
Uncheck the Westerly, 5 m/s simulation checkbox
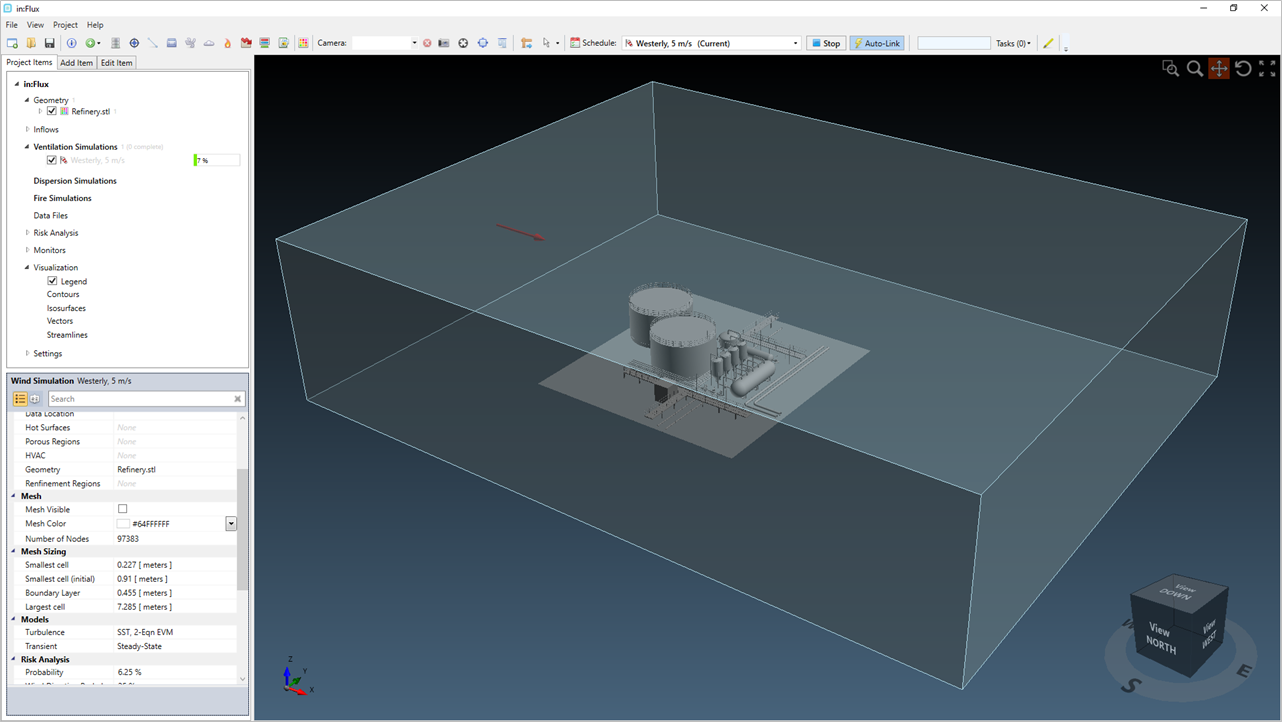click(x=52, y=160)
